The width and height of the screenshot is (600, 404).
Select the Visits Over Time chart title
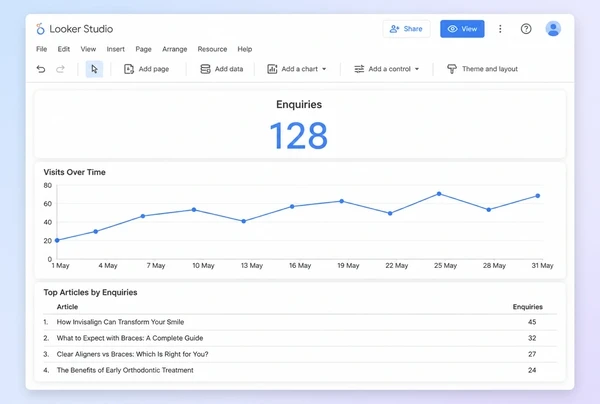click(x=75, y=172)
